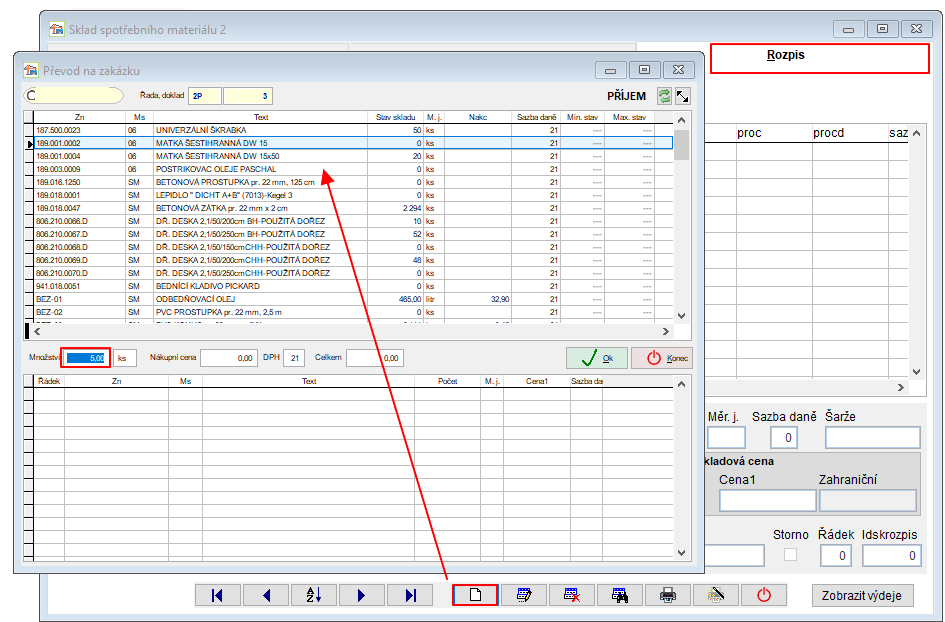Select row MATKA ŠESTIHRANNÁ DW 15x50
This screenshot has height=622, width=945.
point(353,156)
